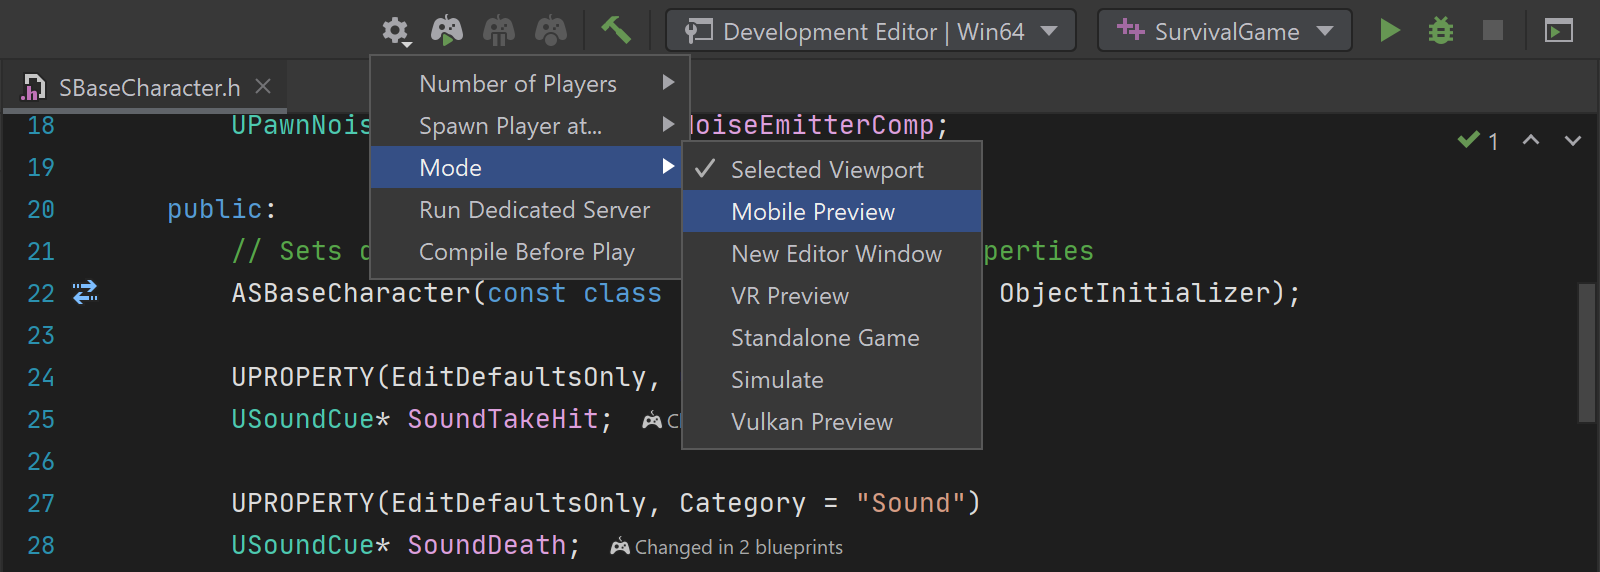Go to previous highlighted problem arrow

tap(1531, 140)
